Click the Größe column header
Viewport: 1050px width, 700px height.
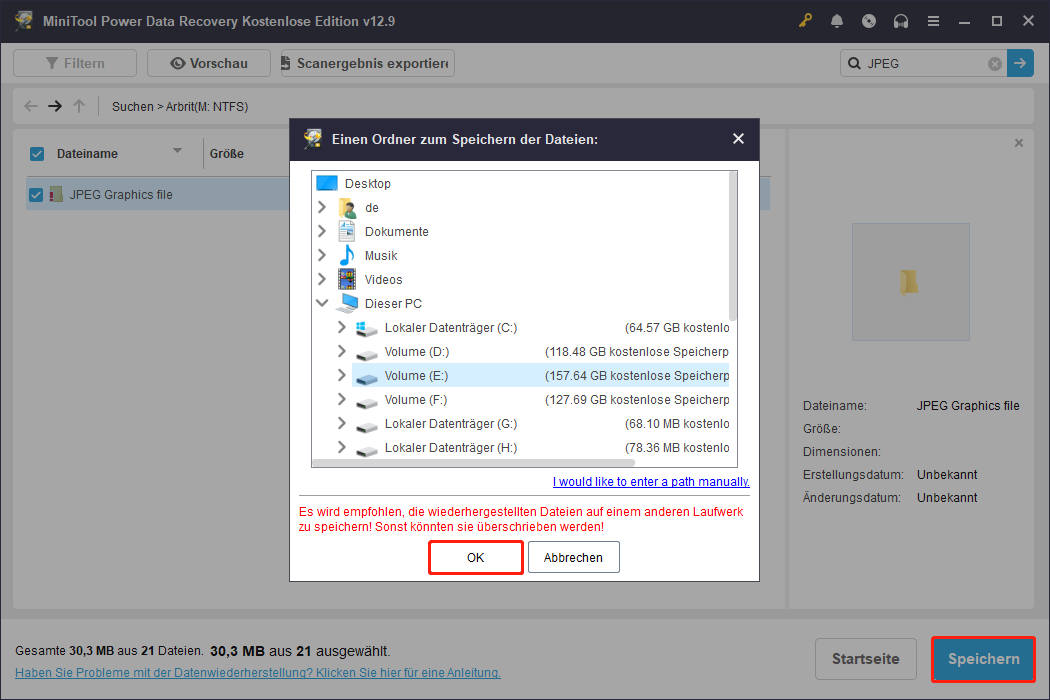click(226, 153)
